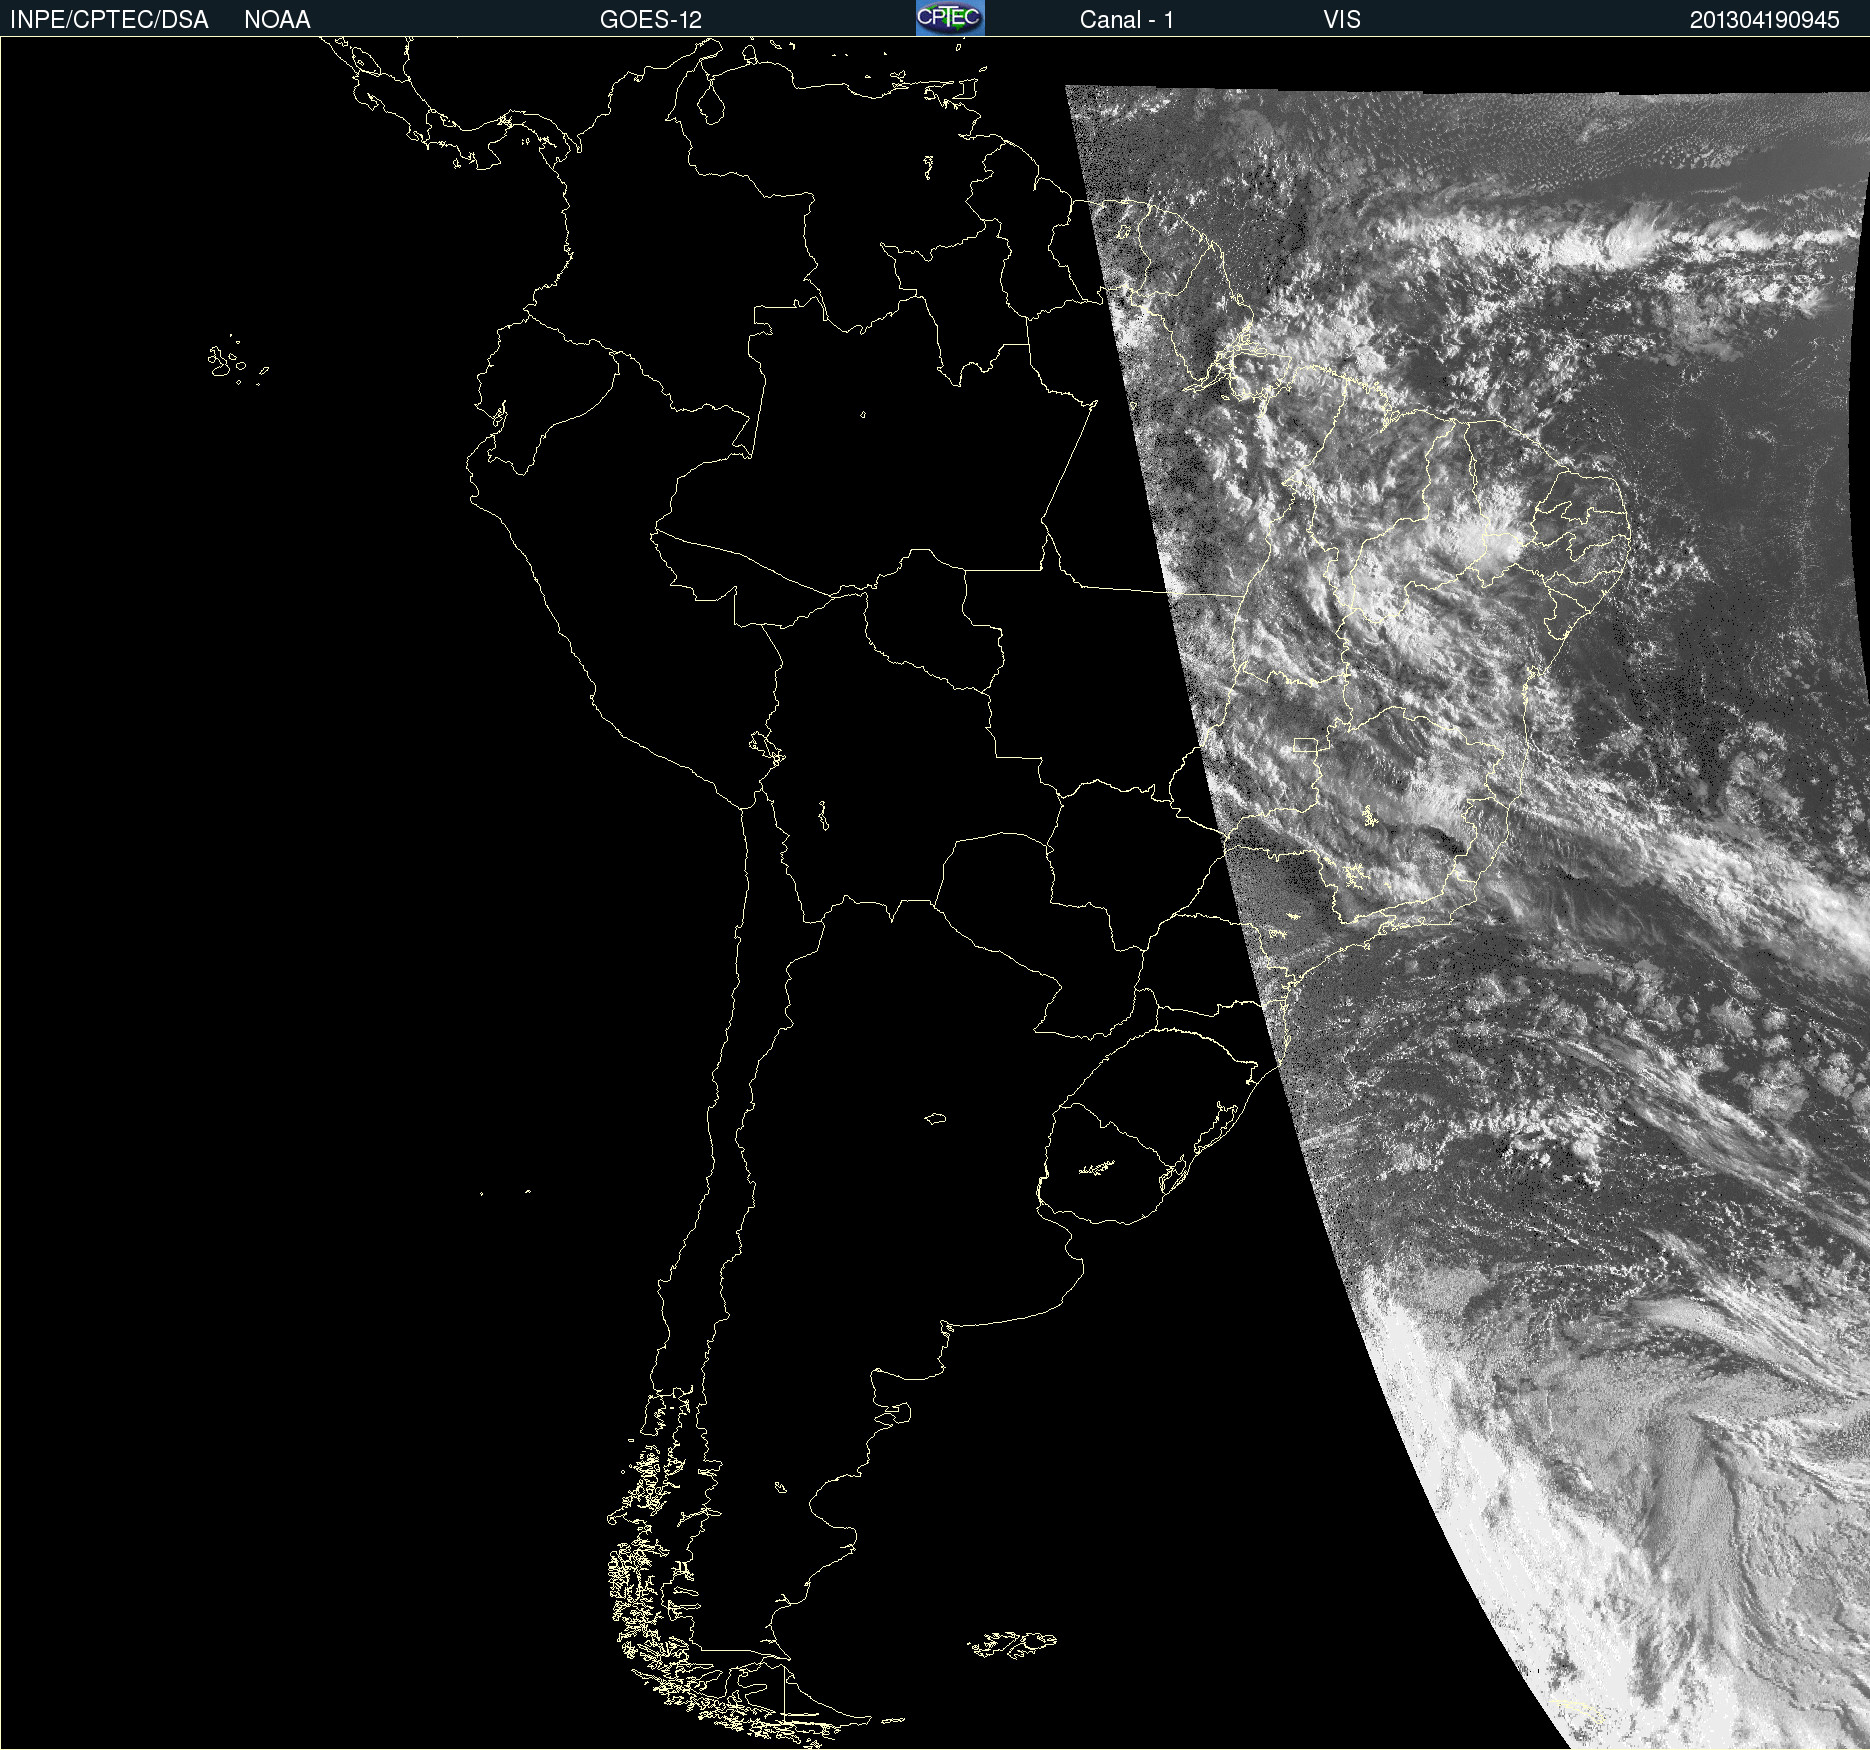Click the NOAA label in the header
This screenshot has width=1870, height=1750.
click(277, 20)
